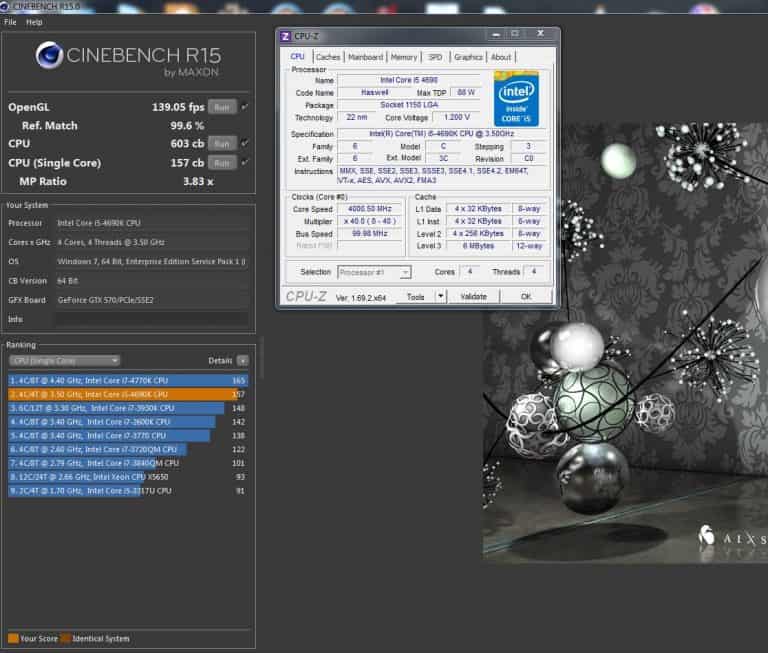
Task: Click the Identical System legend swatch
Action: point(65,638)
